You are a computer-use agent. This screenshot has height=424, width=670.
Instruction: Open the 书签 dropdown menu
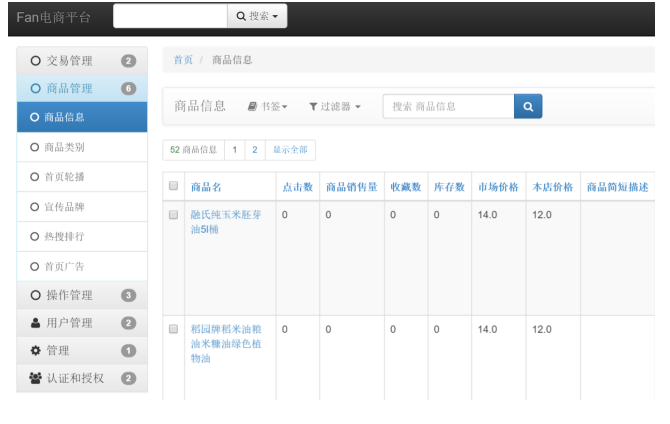click(x=267, y=106)
